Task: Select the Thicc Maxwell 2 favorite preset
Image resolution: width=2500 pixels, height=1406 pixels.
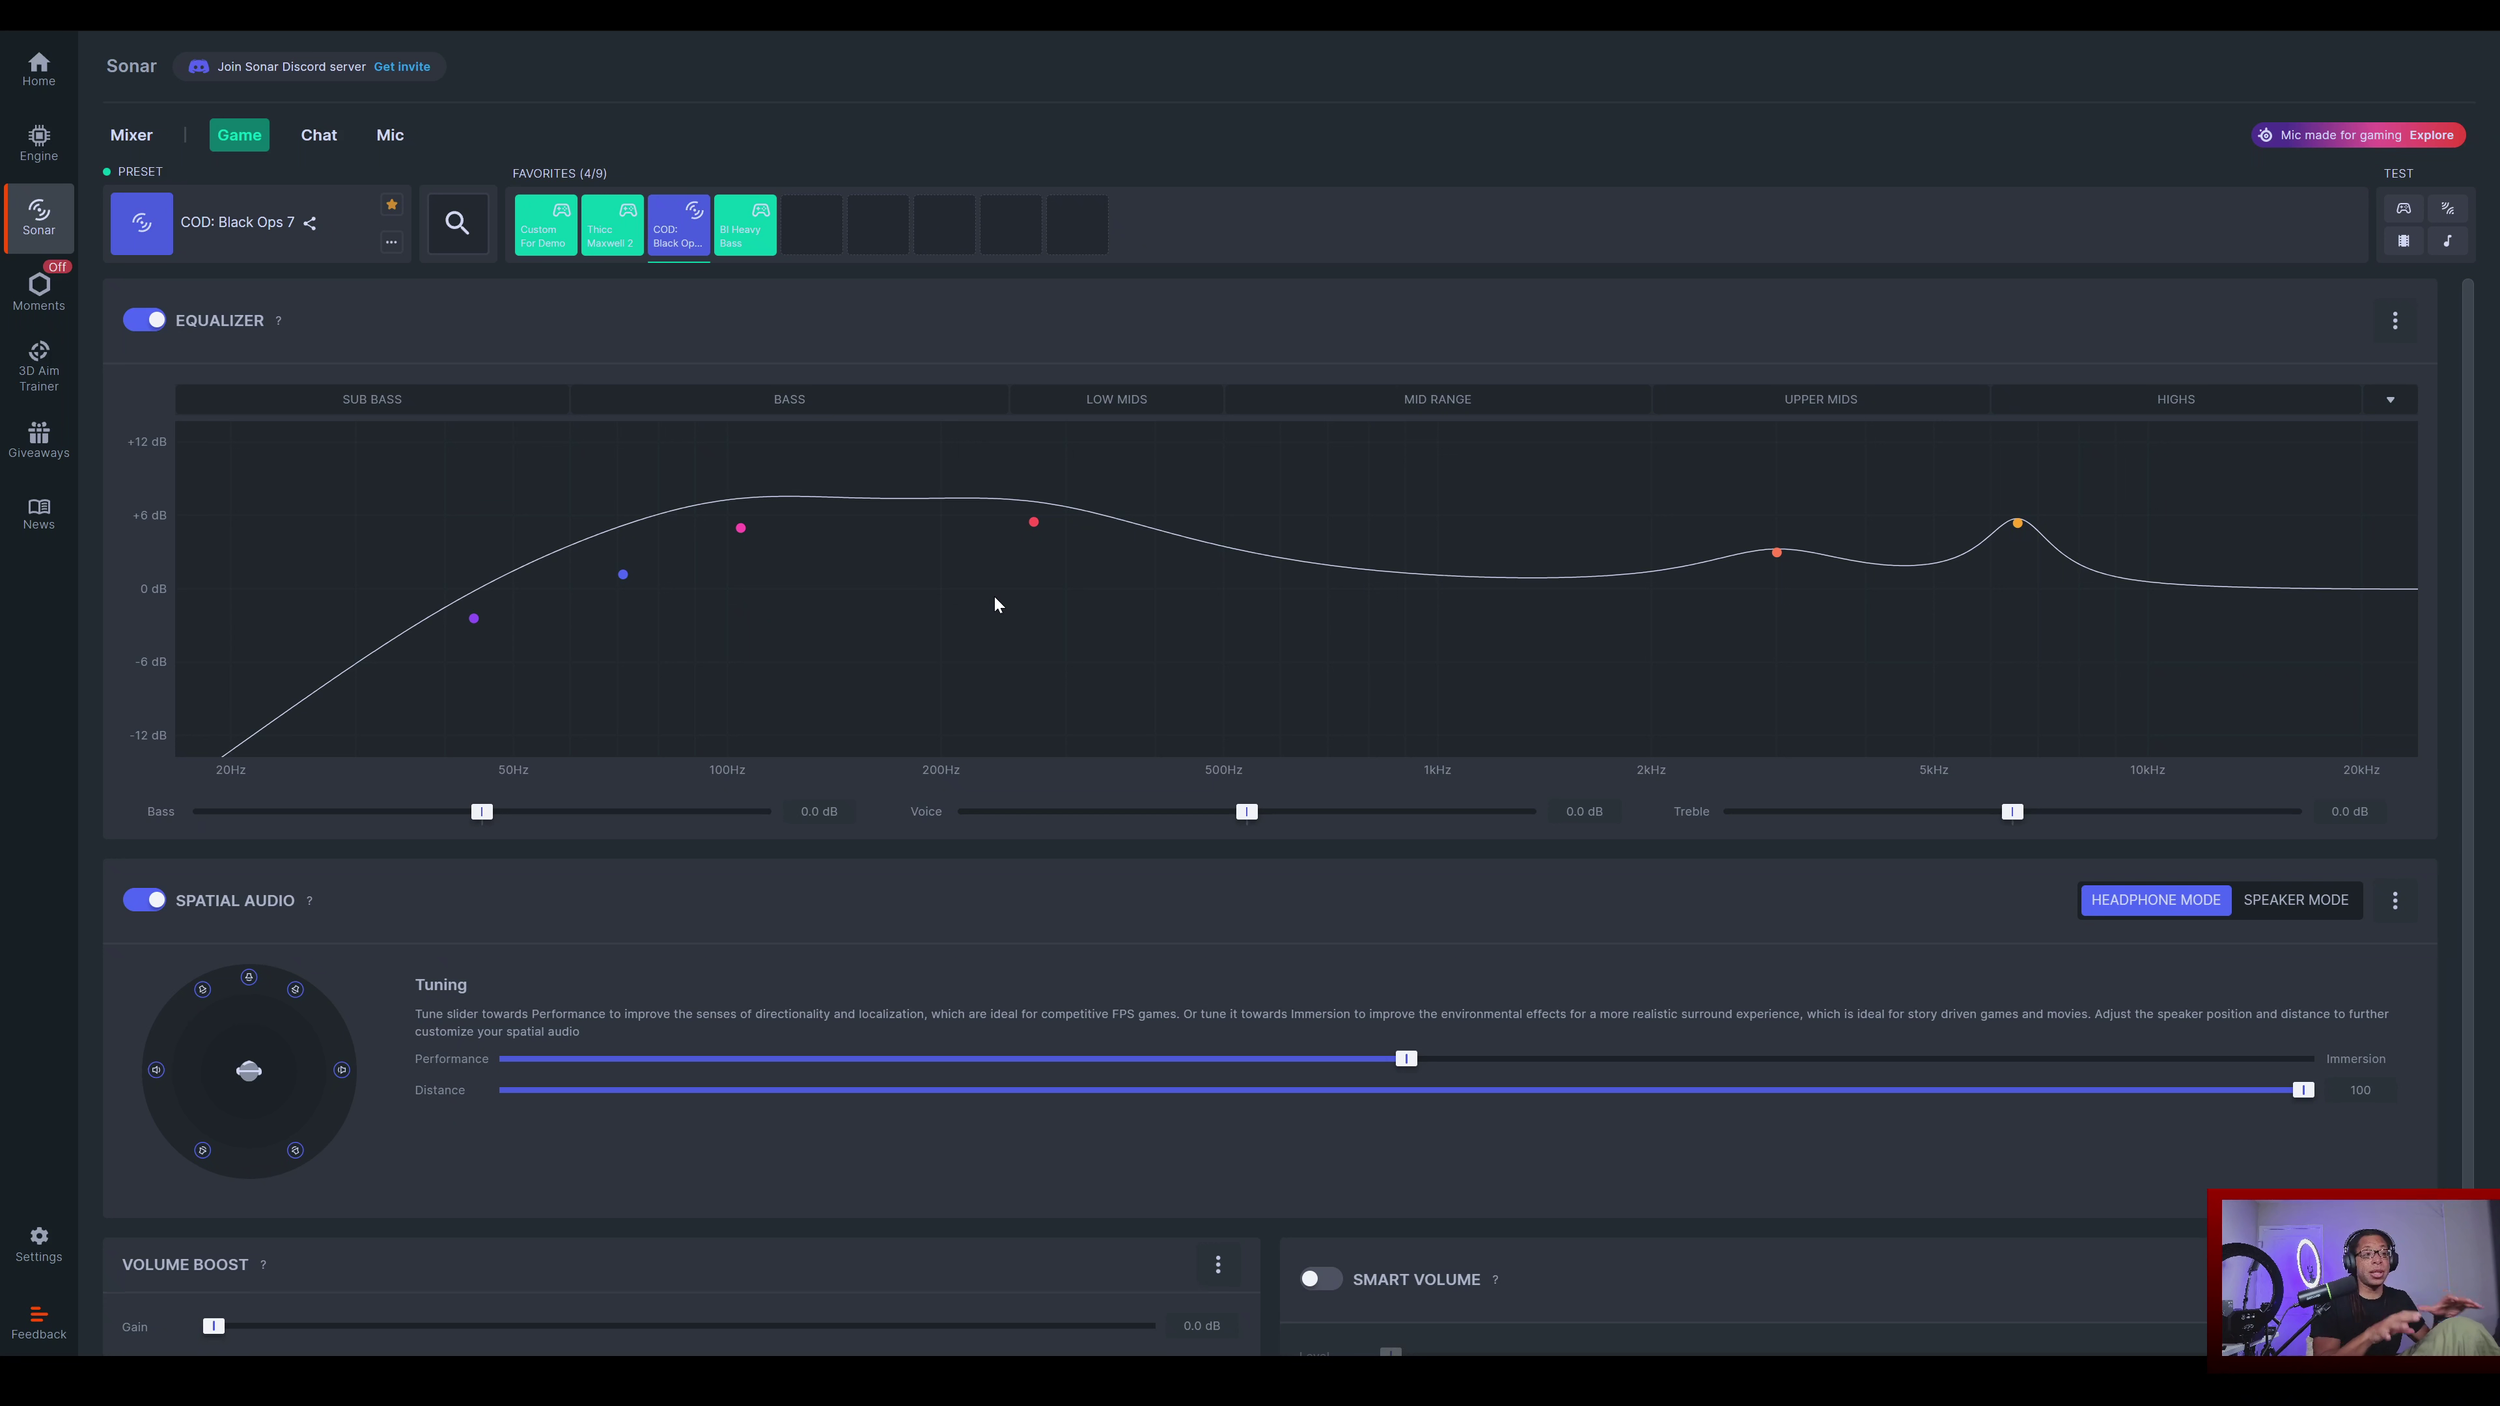Action: coord(611,224)
